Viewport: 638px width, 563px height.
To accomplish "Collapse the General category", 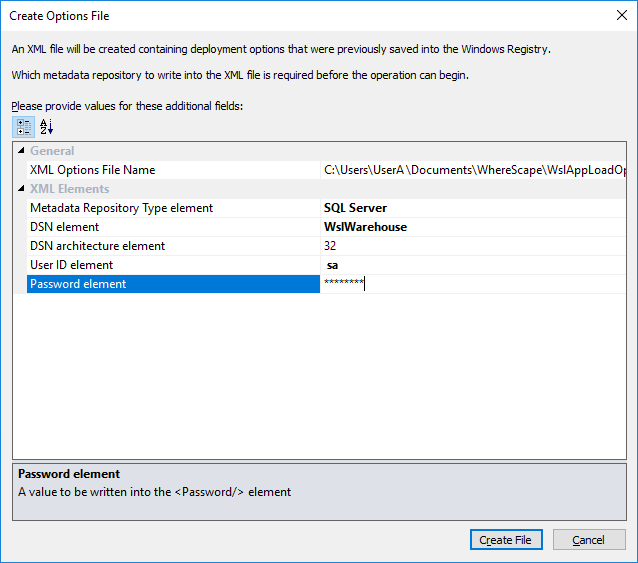I will 21,151.
